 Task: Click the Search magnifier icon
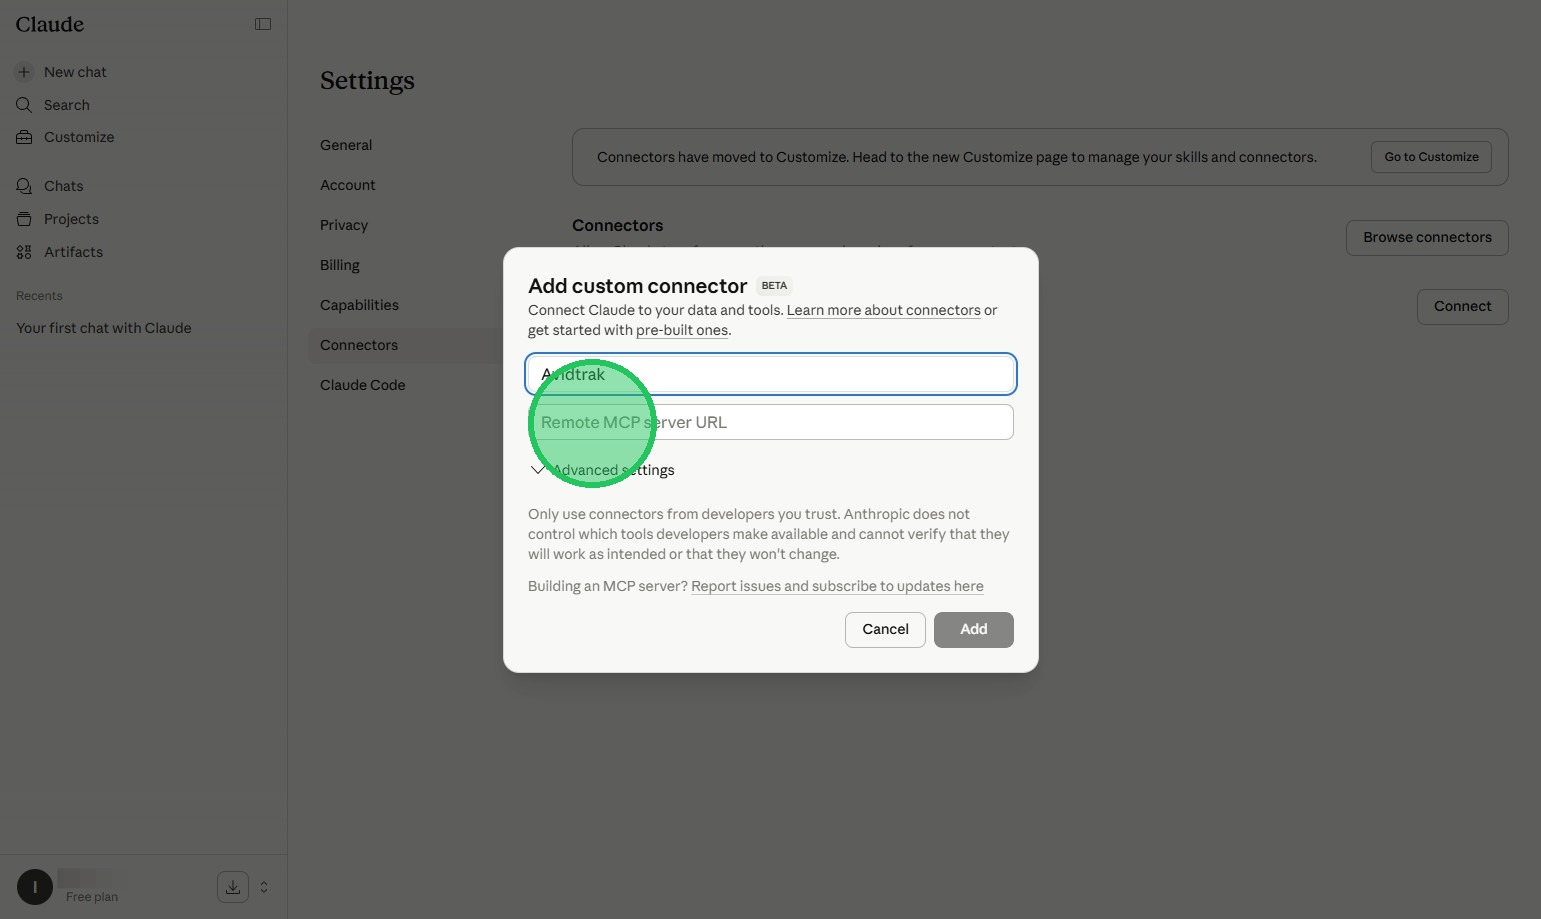coord(24,105)
